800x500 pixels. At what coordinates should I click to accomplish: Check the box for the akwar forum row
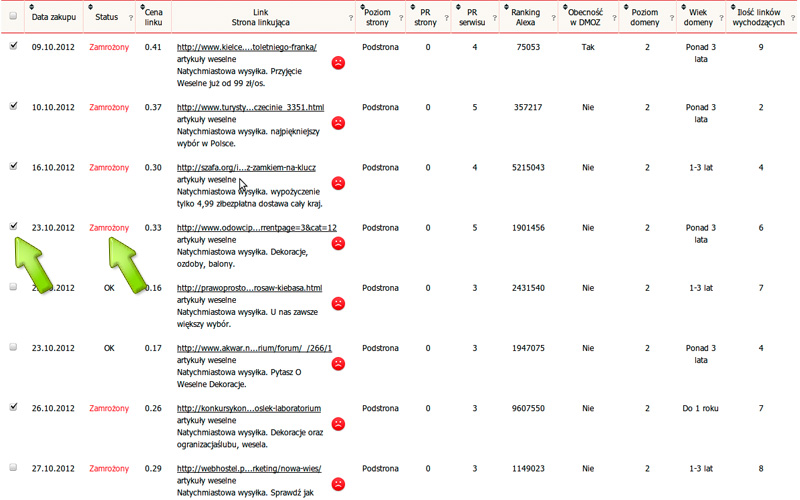pyautogui.click(x=13, y=347)
